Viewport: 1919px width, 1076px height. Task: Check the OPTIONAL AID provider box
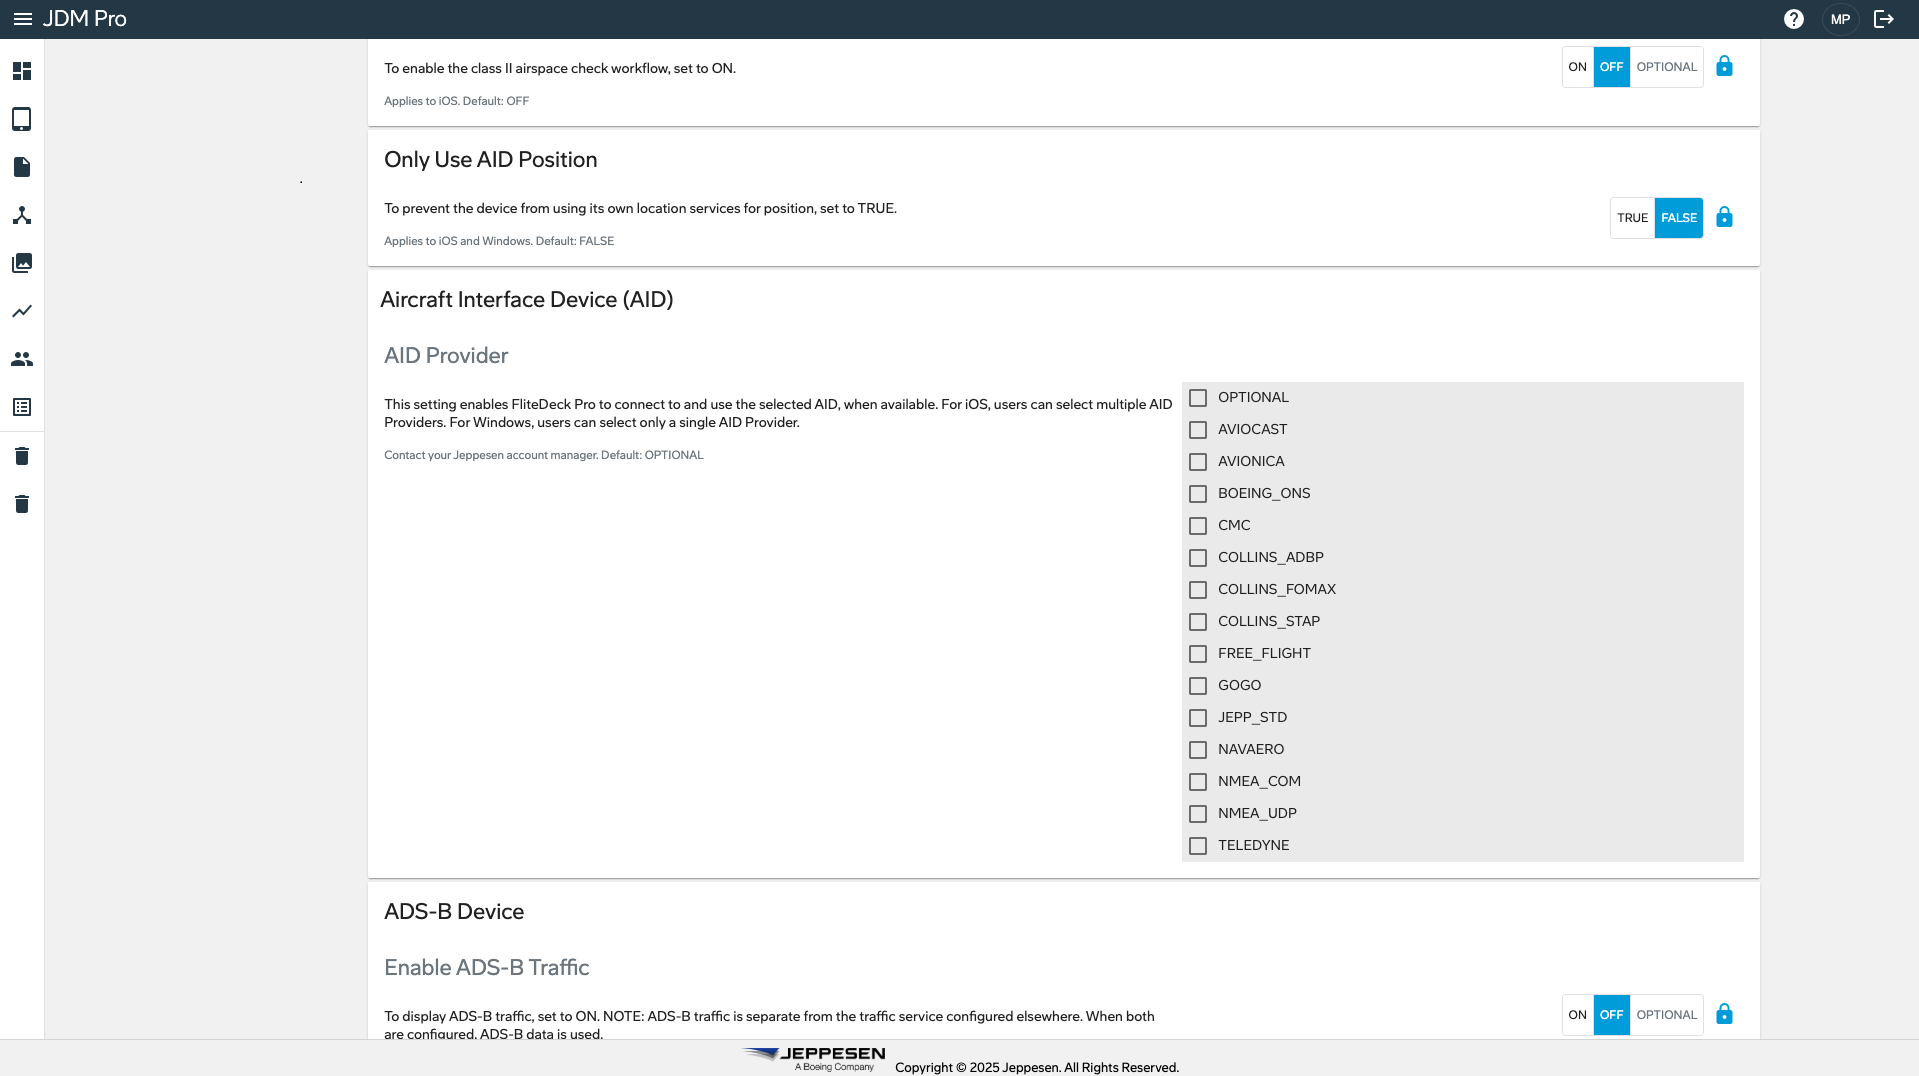[1198, 398]
